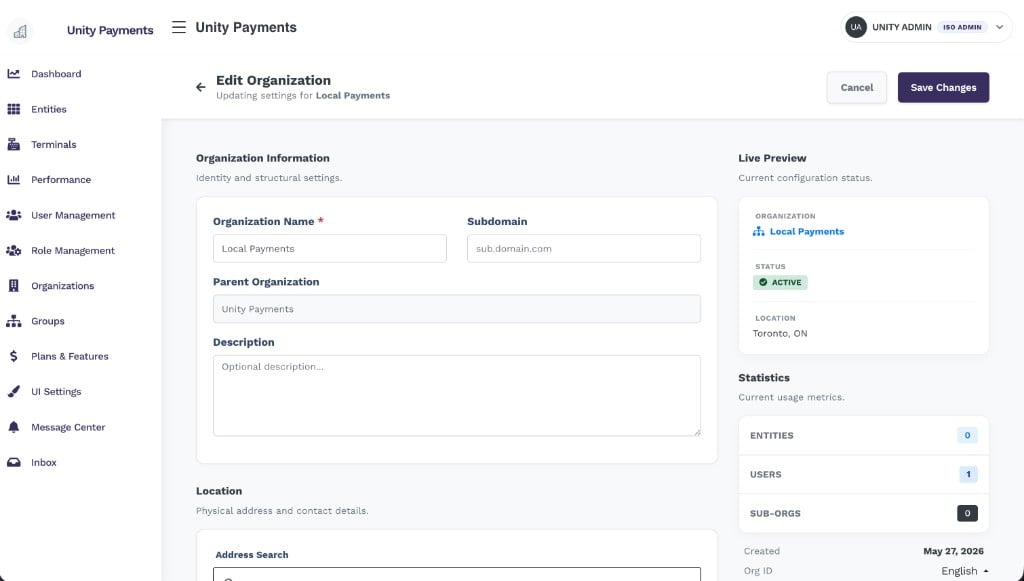Click the Entities grid icon
This screenshot has width=1024, height=581.
pyautogui.click(x=14, y=109)
